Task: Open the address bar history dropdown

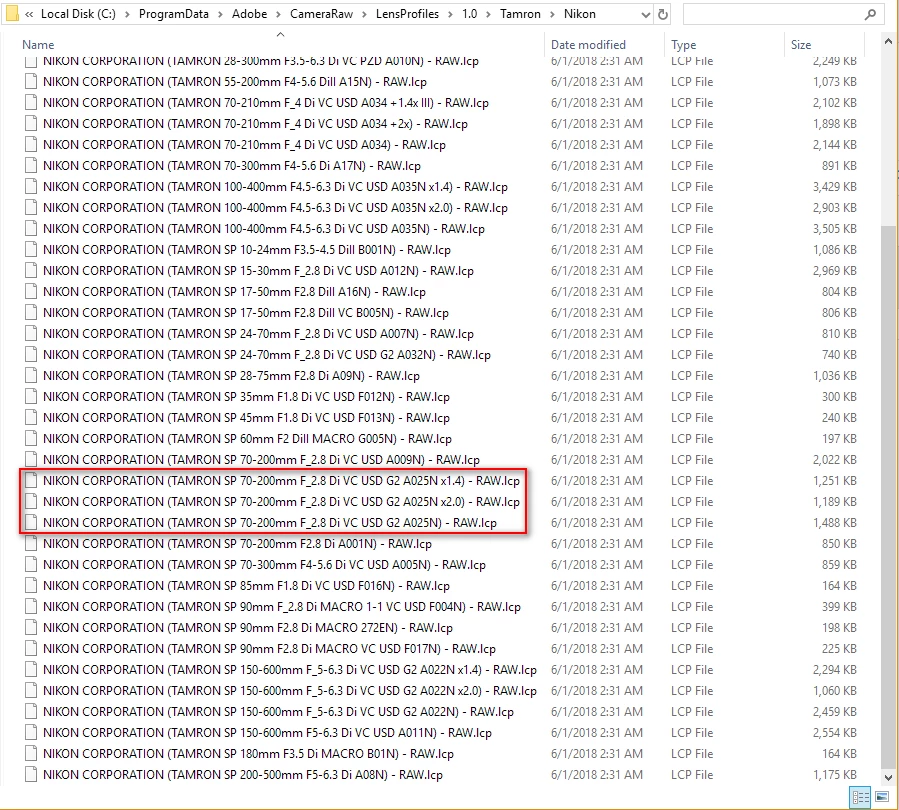Action: pyautogui.click(x=645, y=15)
